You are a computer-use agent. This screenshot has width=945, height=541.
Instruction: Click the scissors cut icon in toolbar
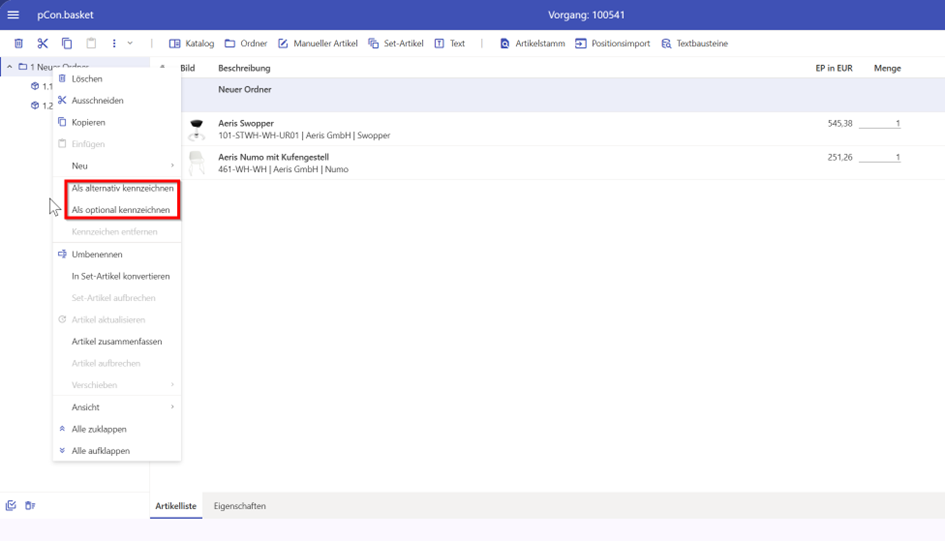click(42, 44)
